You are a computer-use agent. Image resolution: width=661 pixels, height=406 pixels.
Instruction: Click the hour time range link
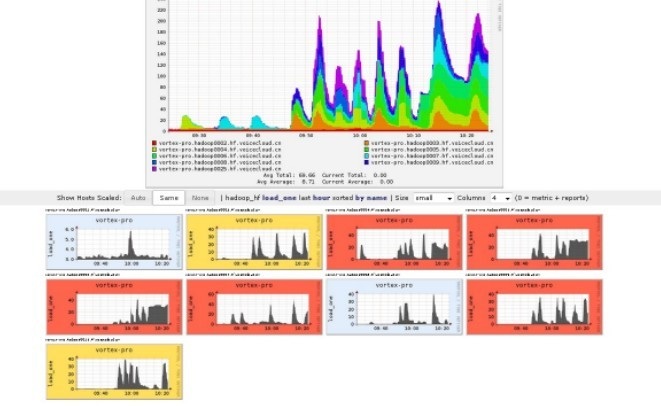321,198
